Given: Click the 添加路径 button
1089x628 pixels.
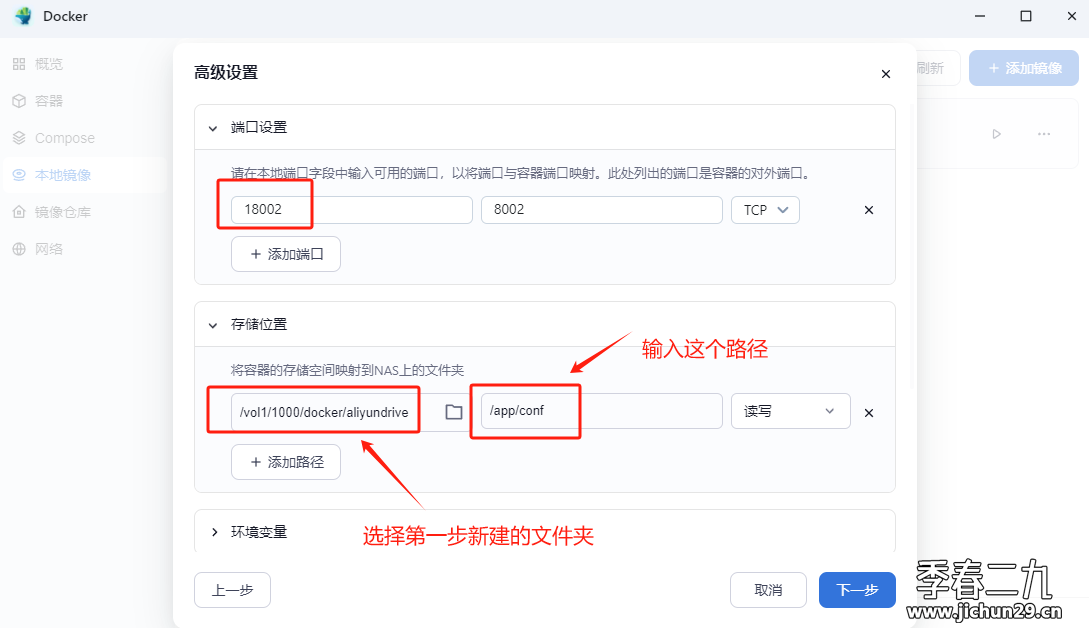Looking at the screenshot, I should point(286,462).
